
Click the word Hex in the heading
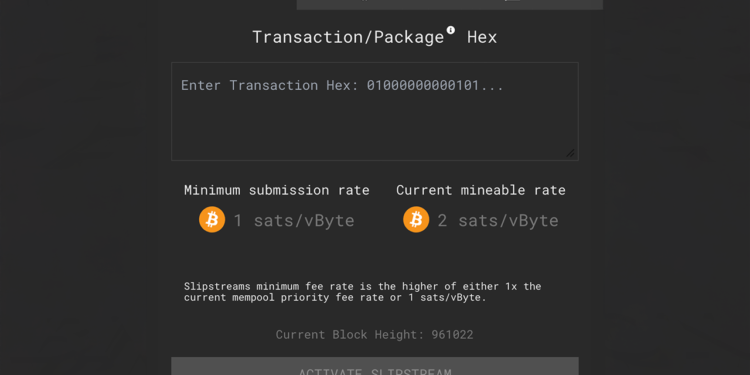coord(482,37)
